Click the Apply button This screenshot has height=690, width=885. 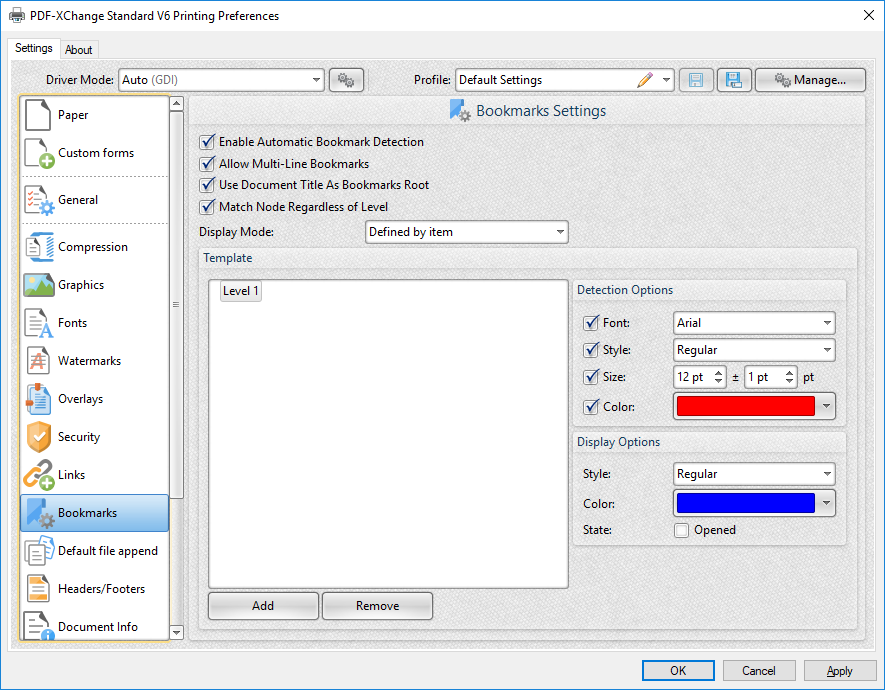click(x=840, y=671)
